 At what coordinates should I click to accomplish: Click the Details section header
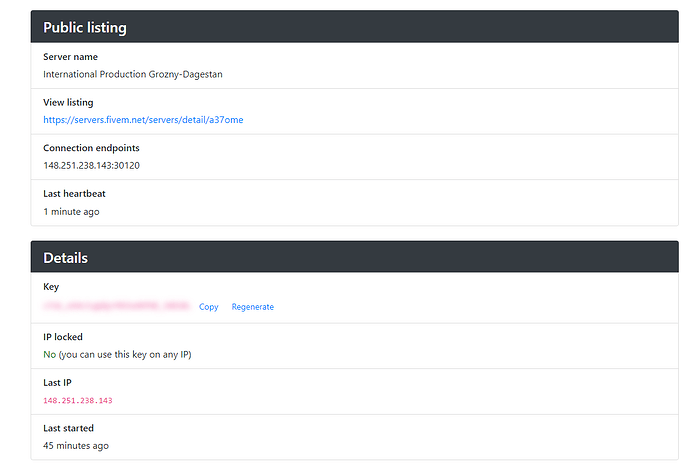(x=66, y=258)
